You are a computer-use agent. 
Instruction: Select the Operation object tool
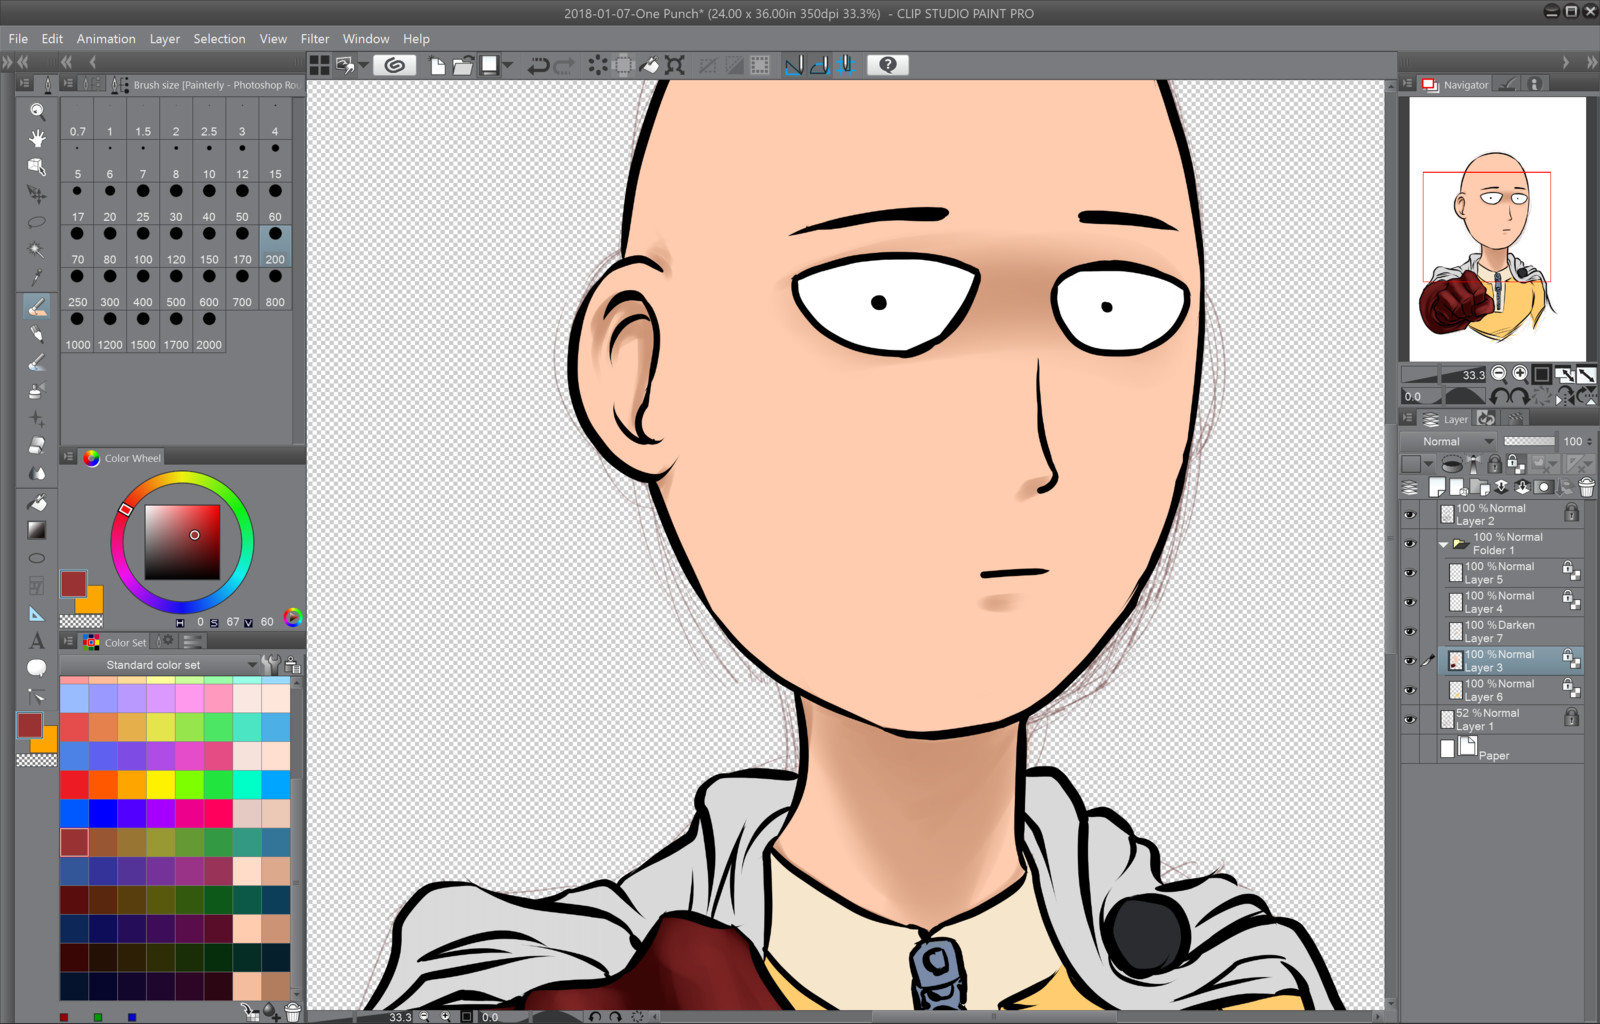[37, 166]
